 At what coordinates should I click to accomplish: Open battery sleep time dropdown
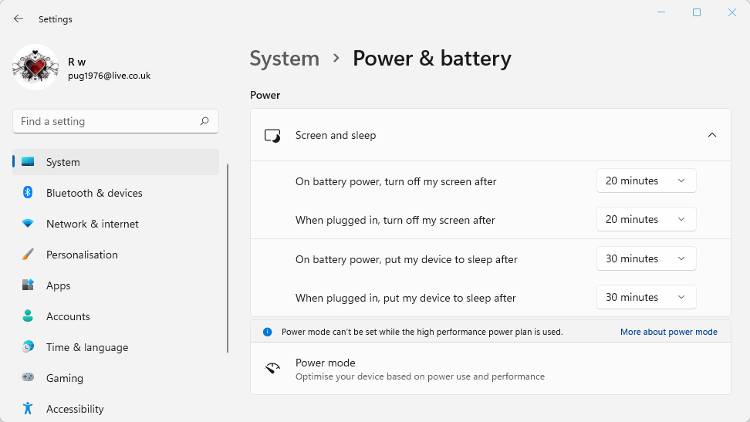646,259
